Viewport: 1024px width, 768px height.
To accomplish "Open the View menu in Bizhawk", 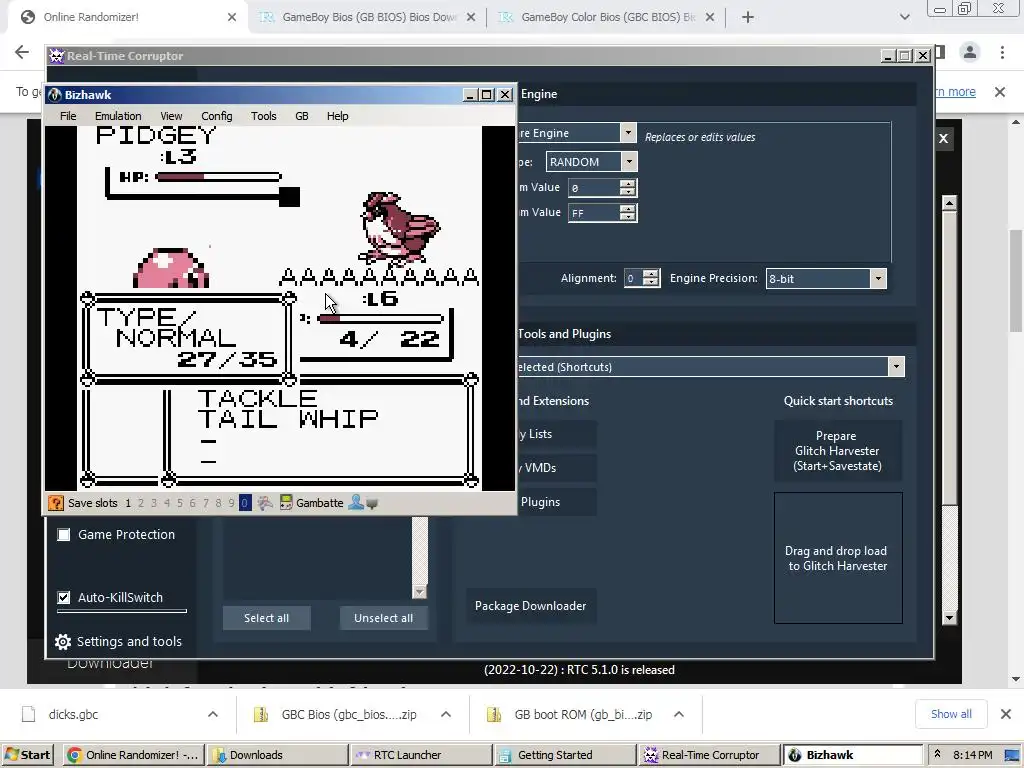I will pyautogui.click(x=171, y=116).
